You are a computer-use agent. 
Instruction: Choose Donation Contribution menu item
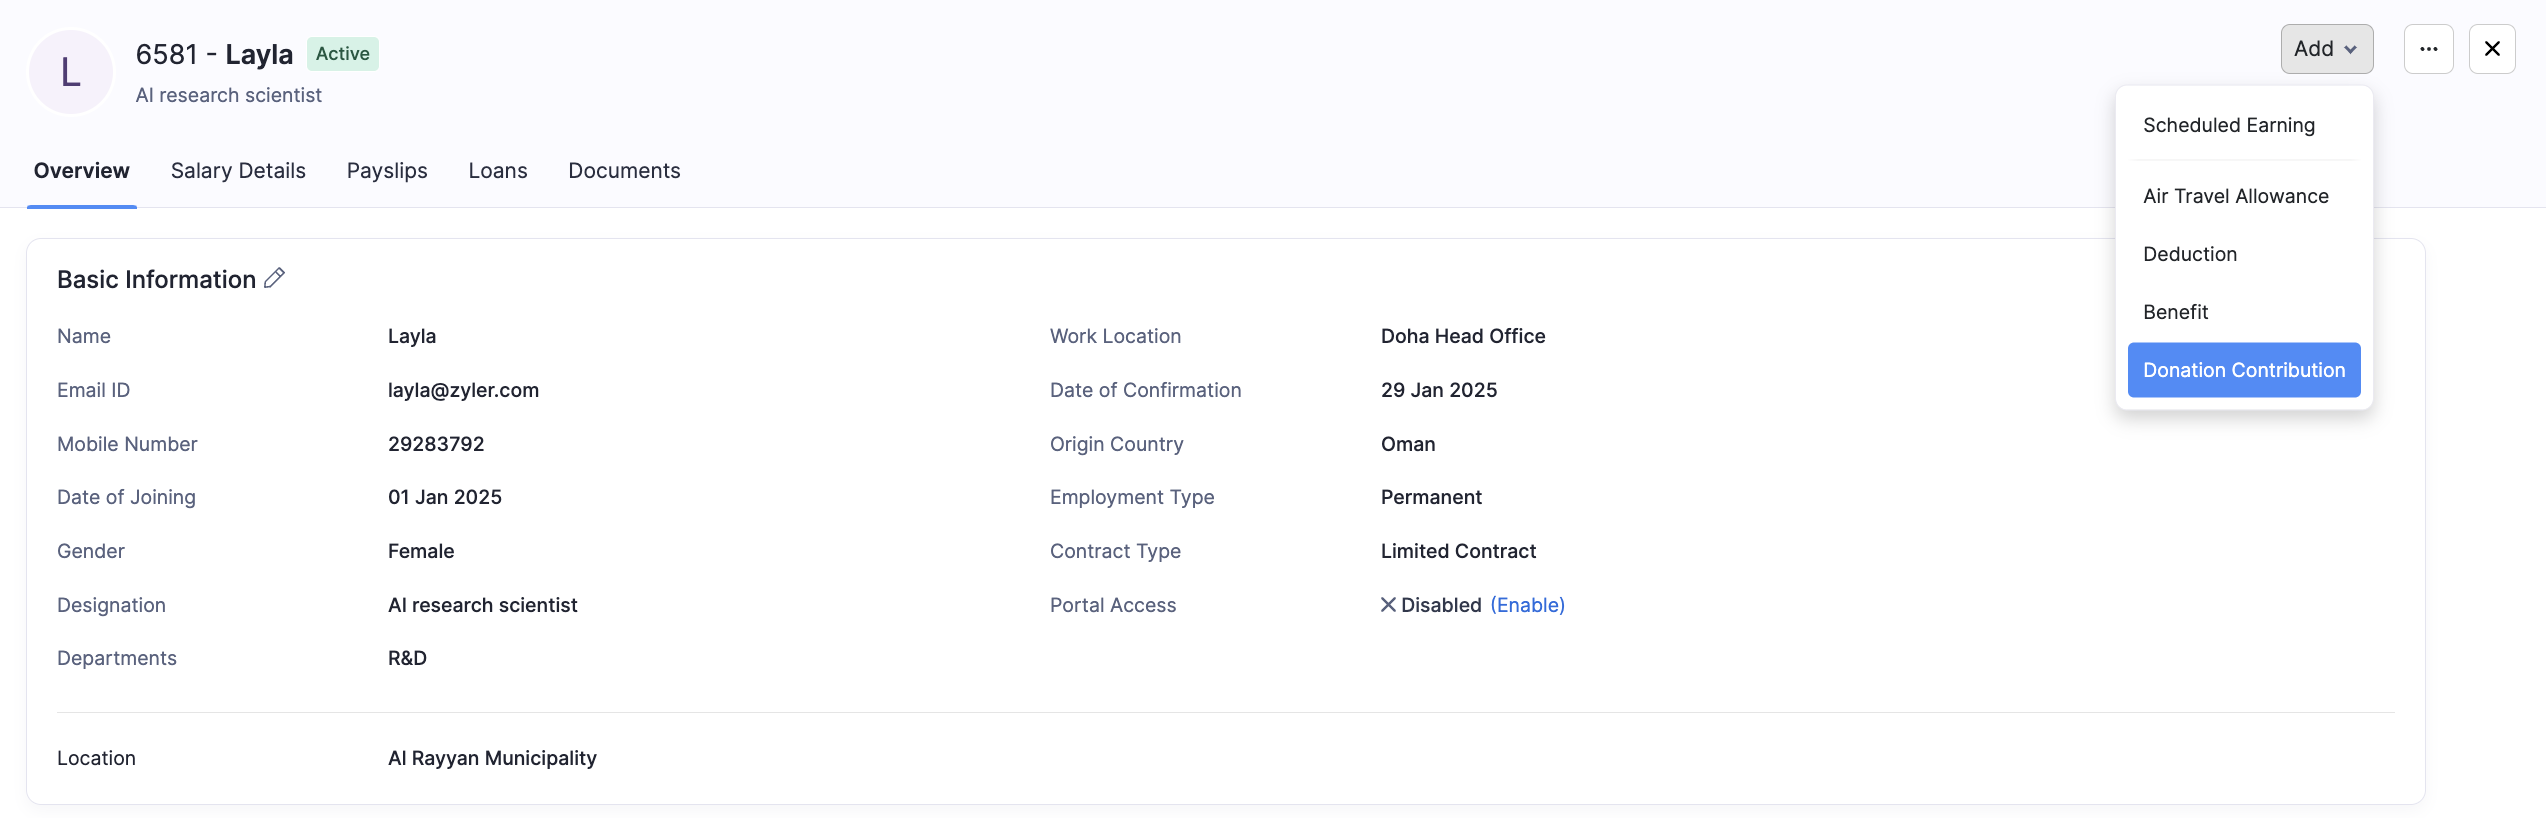click(2243, 370)
